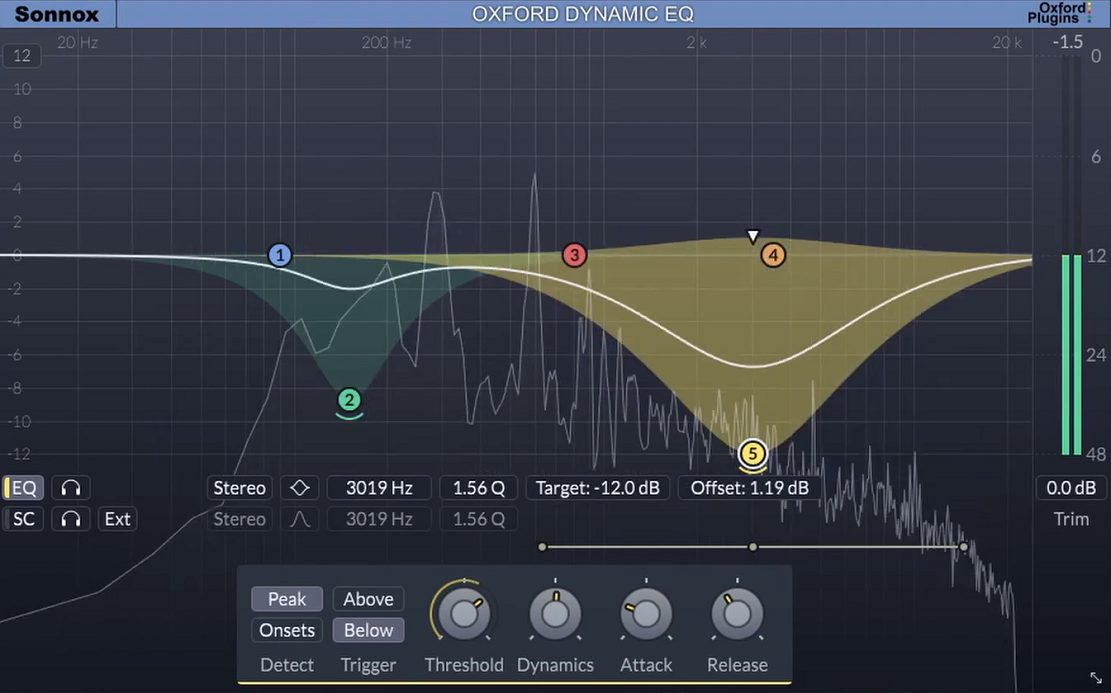Click the side-chain range left handle

click(542, 547)
